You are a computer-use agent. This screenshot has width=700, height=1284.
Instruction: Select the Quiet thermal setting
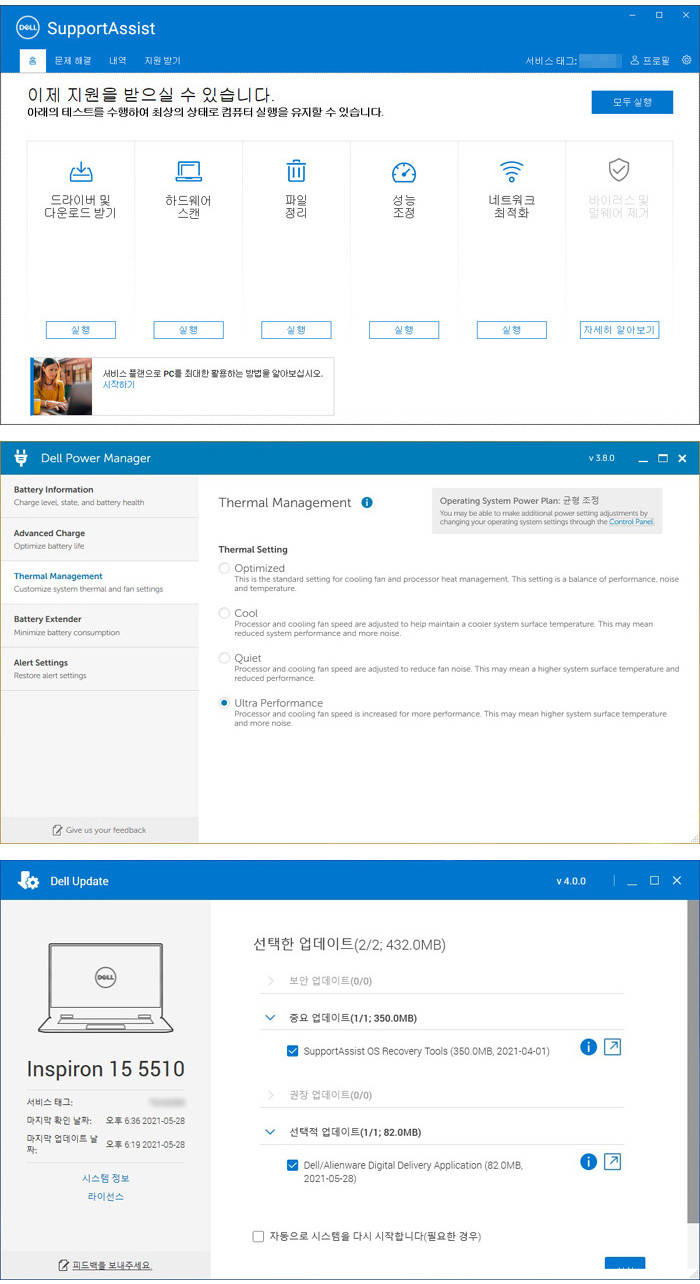click(224, 658)
